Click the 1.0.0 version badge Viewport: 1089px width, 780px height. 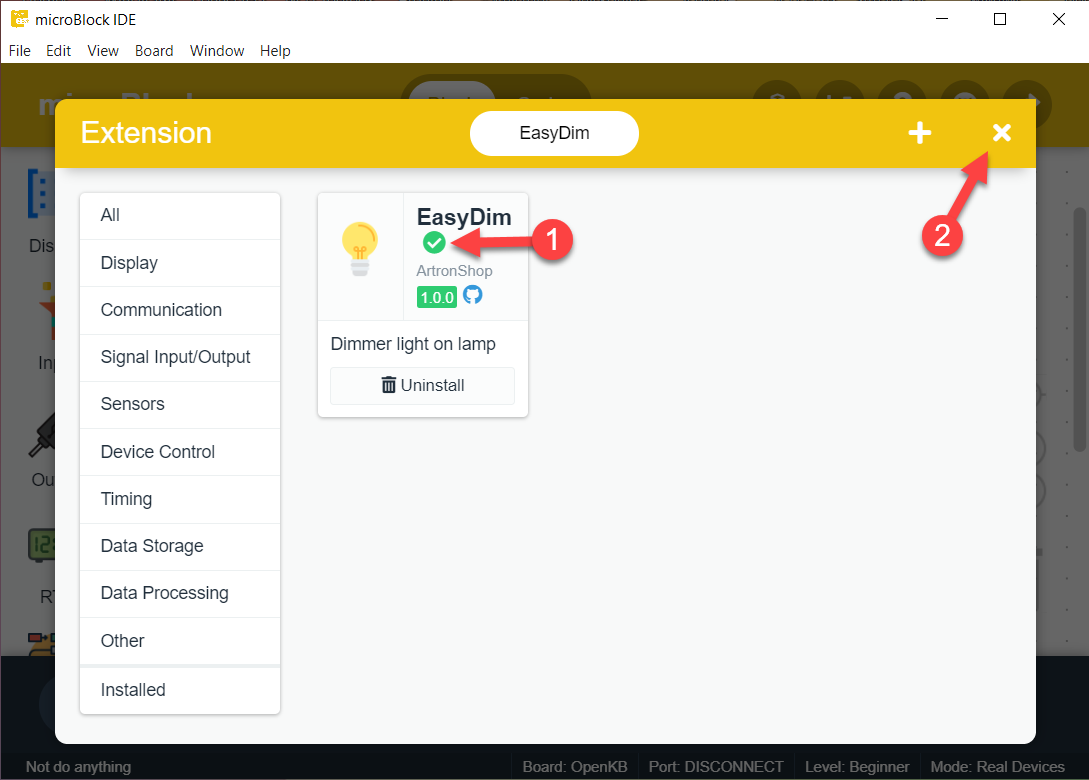tap(437, 297)
